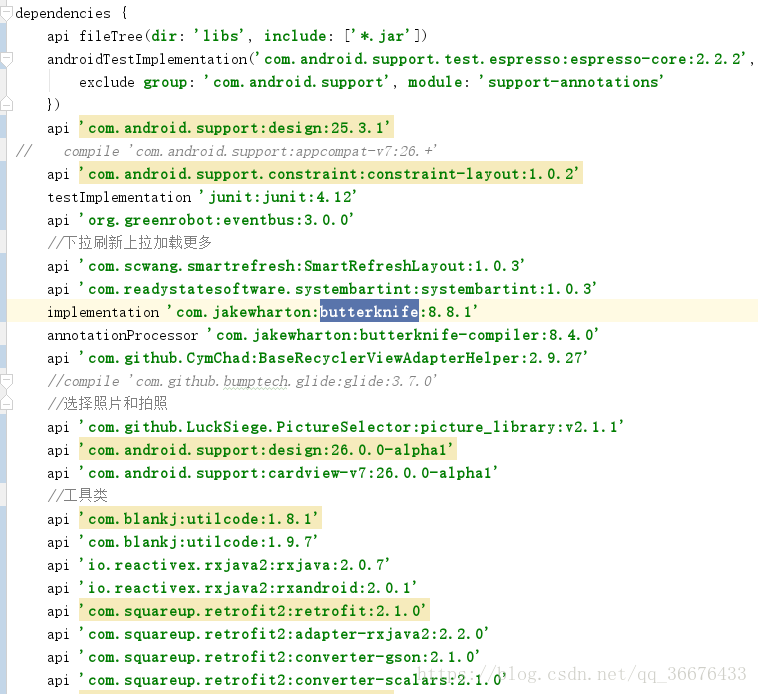This screenshot has height=694, width=758.
Task: Collapse the dependencies block fold marker
Action: tap(6, 14)
